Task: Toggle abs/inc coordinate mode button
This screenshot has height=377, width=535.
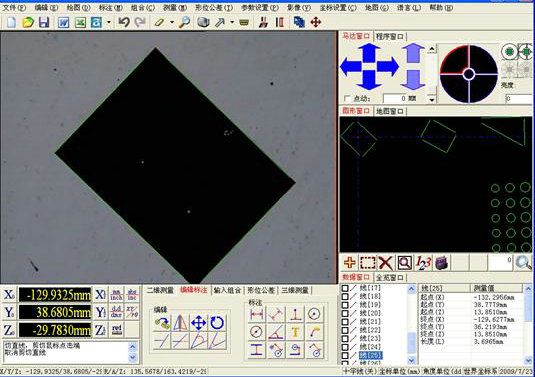Action: click(x=132, y=295)
